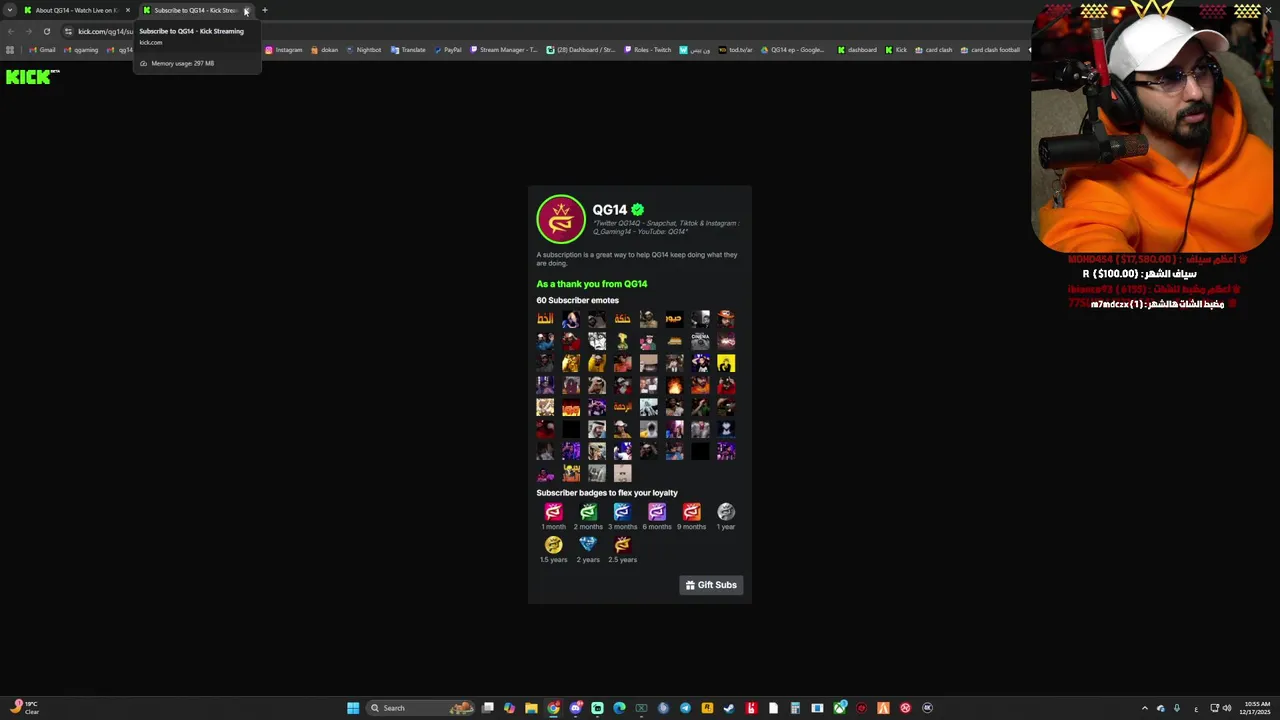Select the 2 months subscriber badge

tap(588, 512)
